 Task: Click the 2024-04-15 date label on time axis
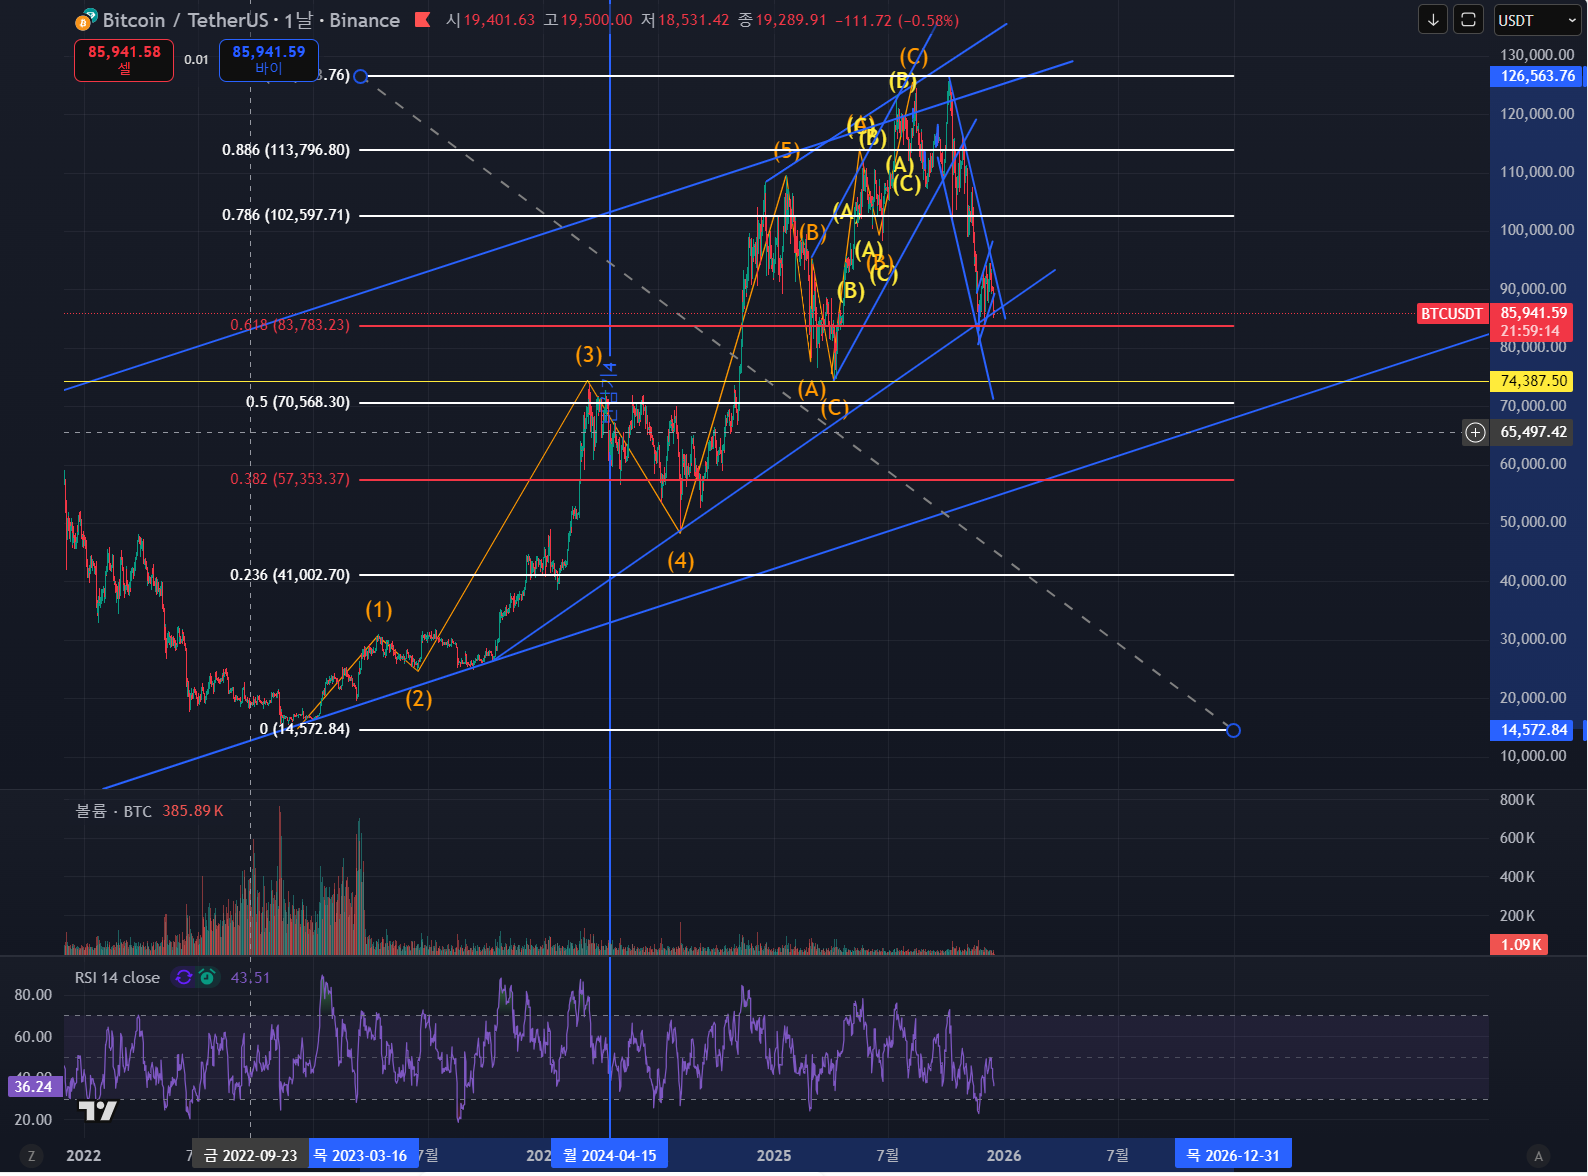610,1155
